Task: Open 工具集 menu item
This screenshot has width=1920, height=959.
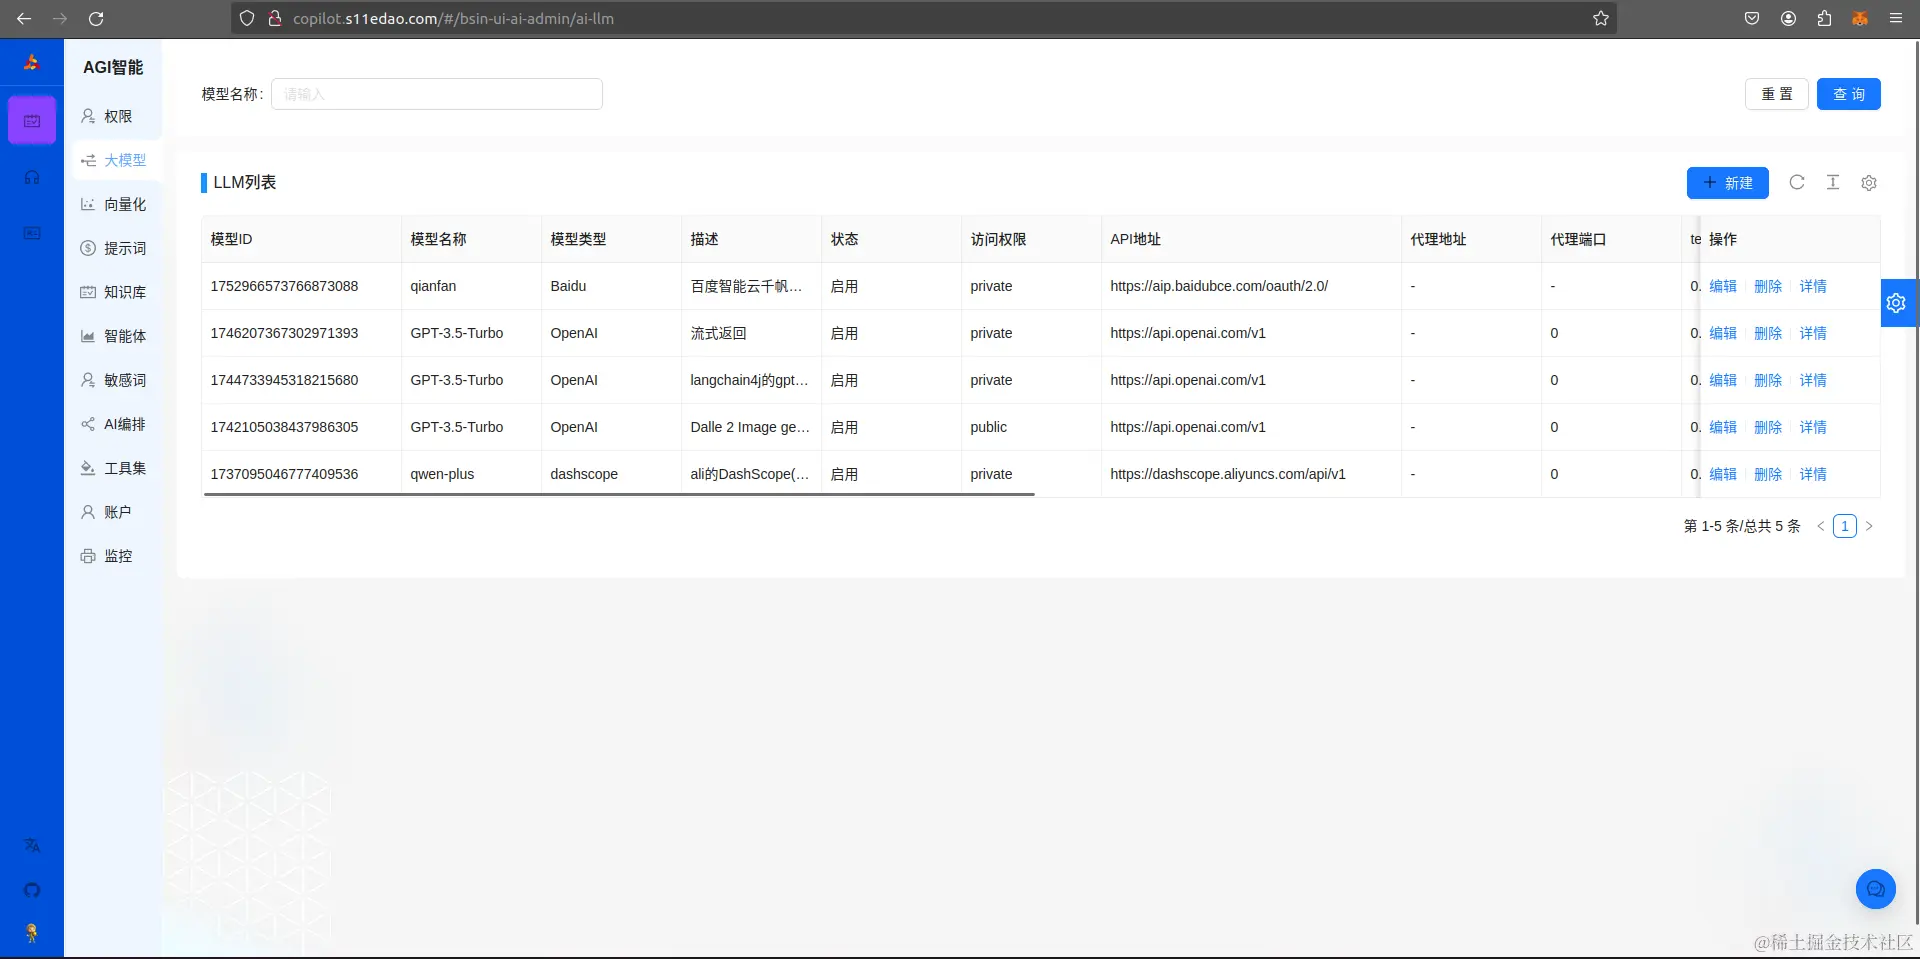Action: click(117, 468)
